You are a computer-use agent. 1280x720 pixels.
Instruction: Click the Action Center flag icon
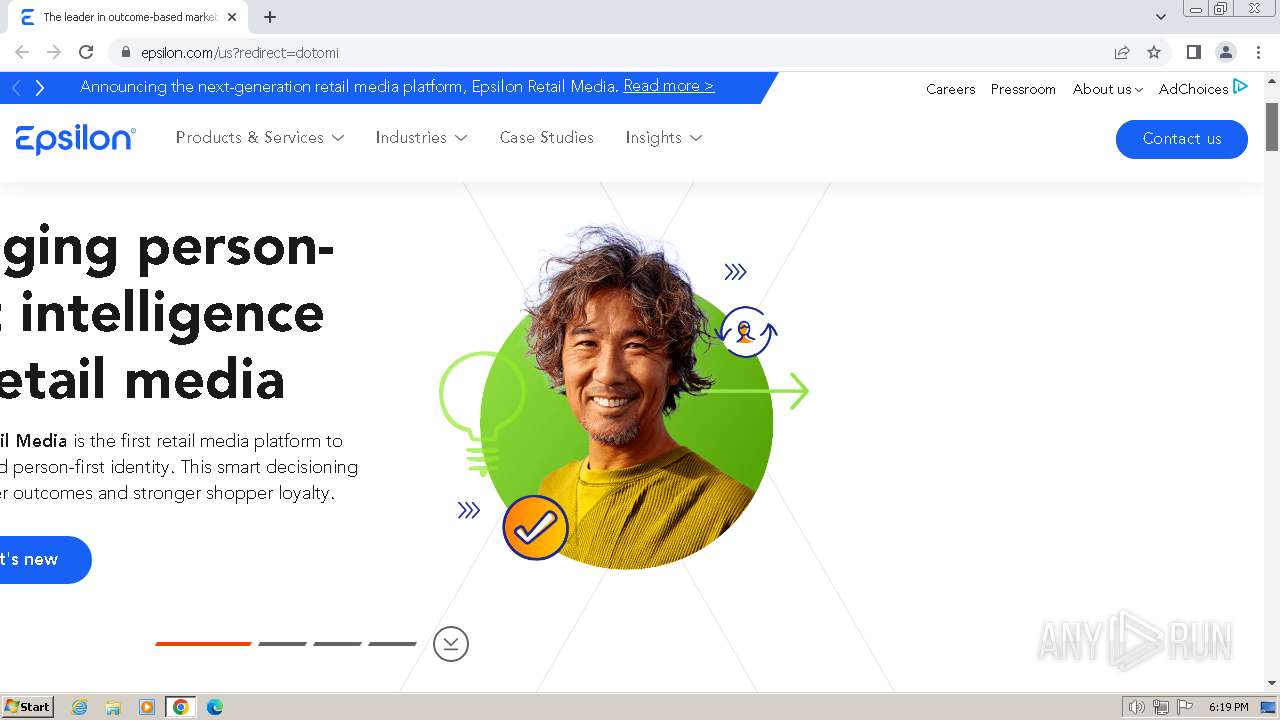pos(1185,707)
